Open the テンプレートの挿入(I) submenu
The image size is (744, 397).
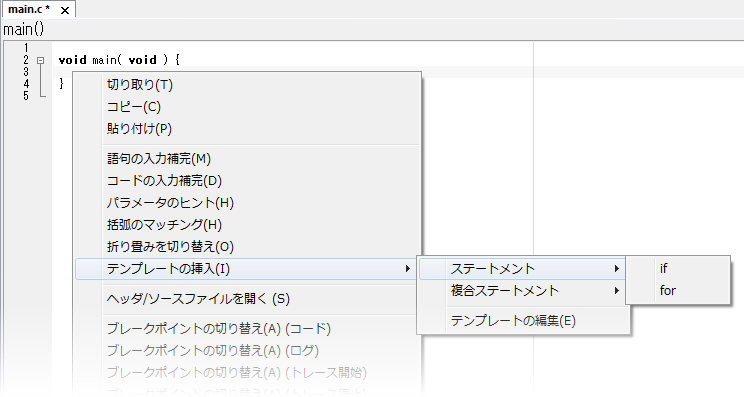(247, 269)
